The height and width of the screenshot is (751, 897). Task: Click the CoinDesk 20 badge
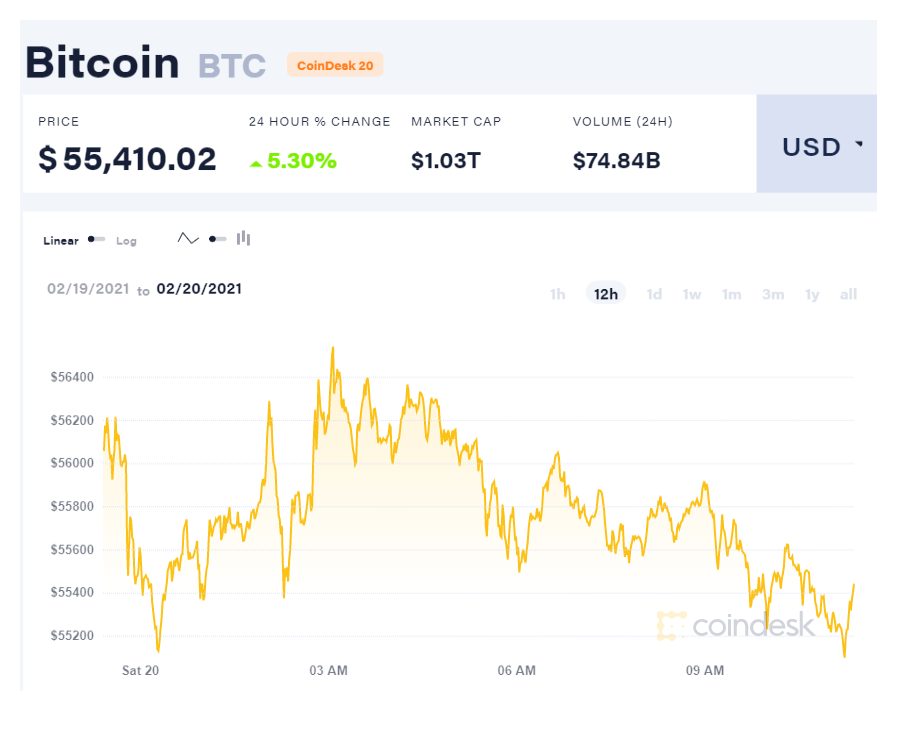pos(335,65)
